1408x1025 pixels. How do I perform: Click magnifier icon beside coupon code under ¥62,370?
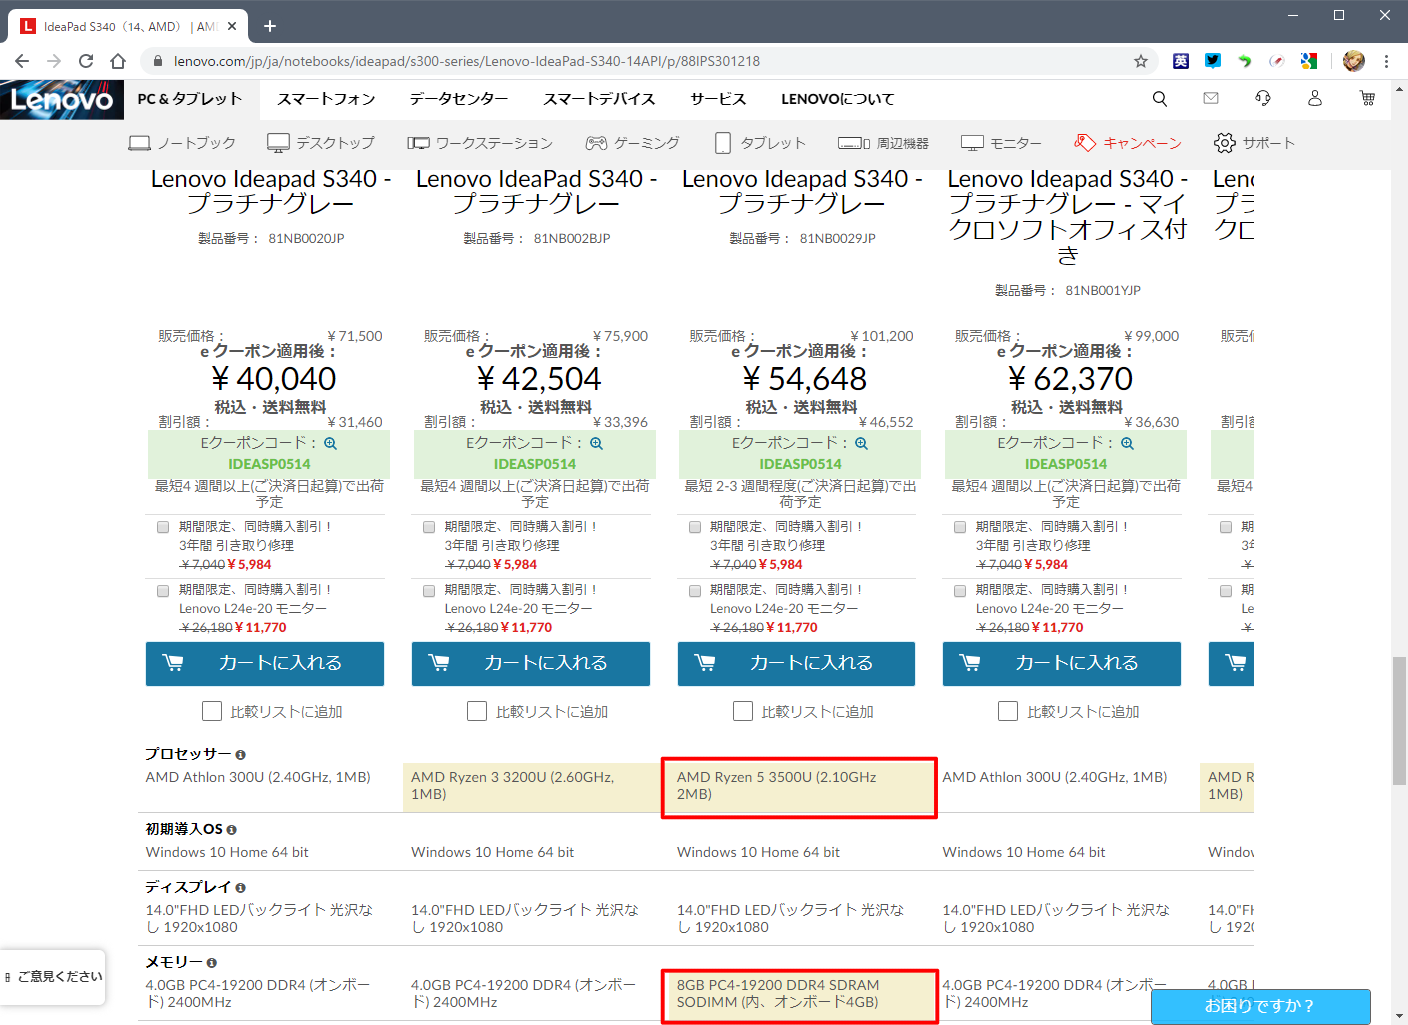tap(1127, 443)
